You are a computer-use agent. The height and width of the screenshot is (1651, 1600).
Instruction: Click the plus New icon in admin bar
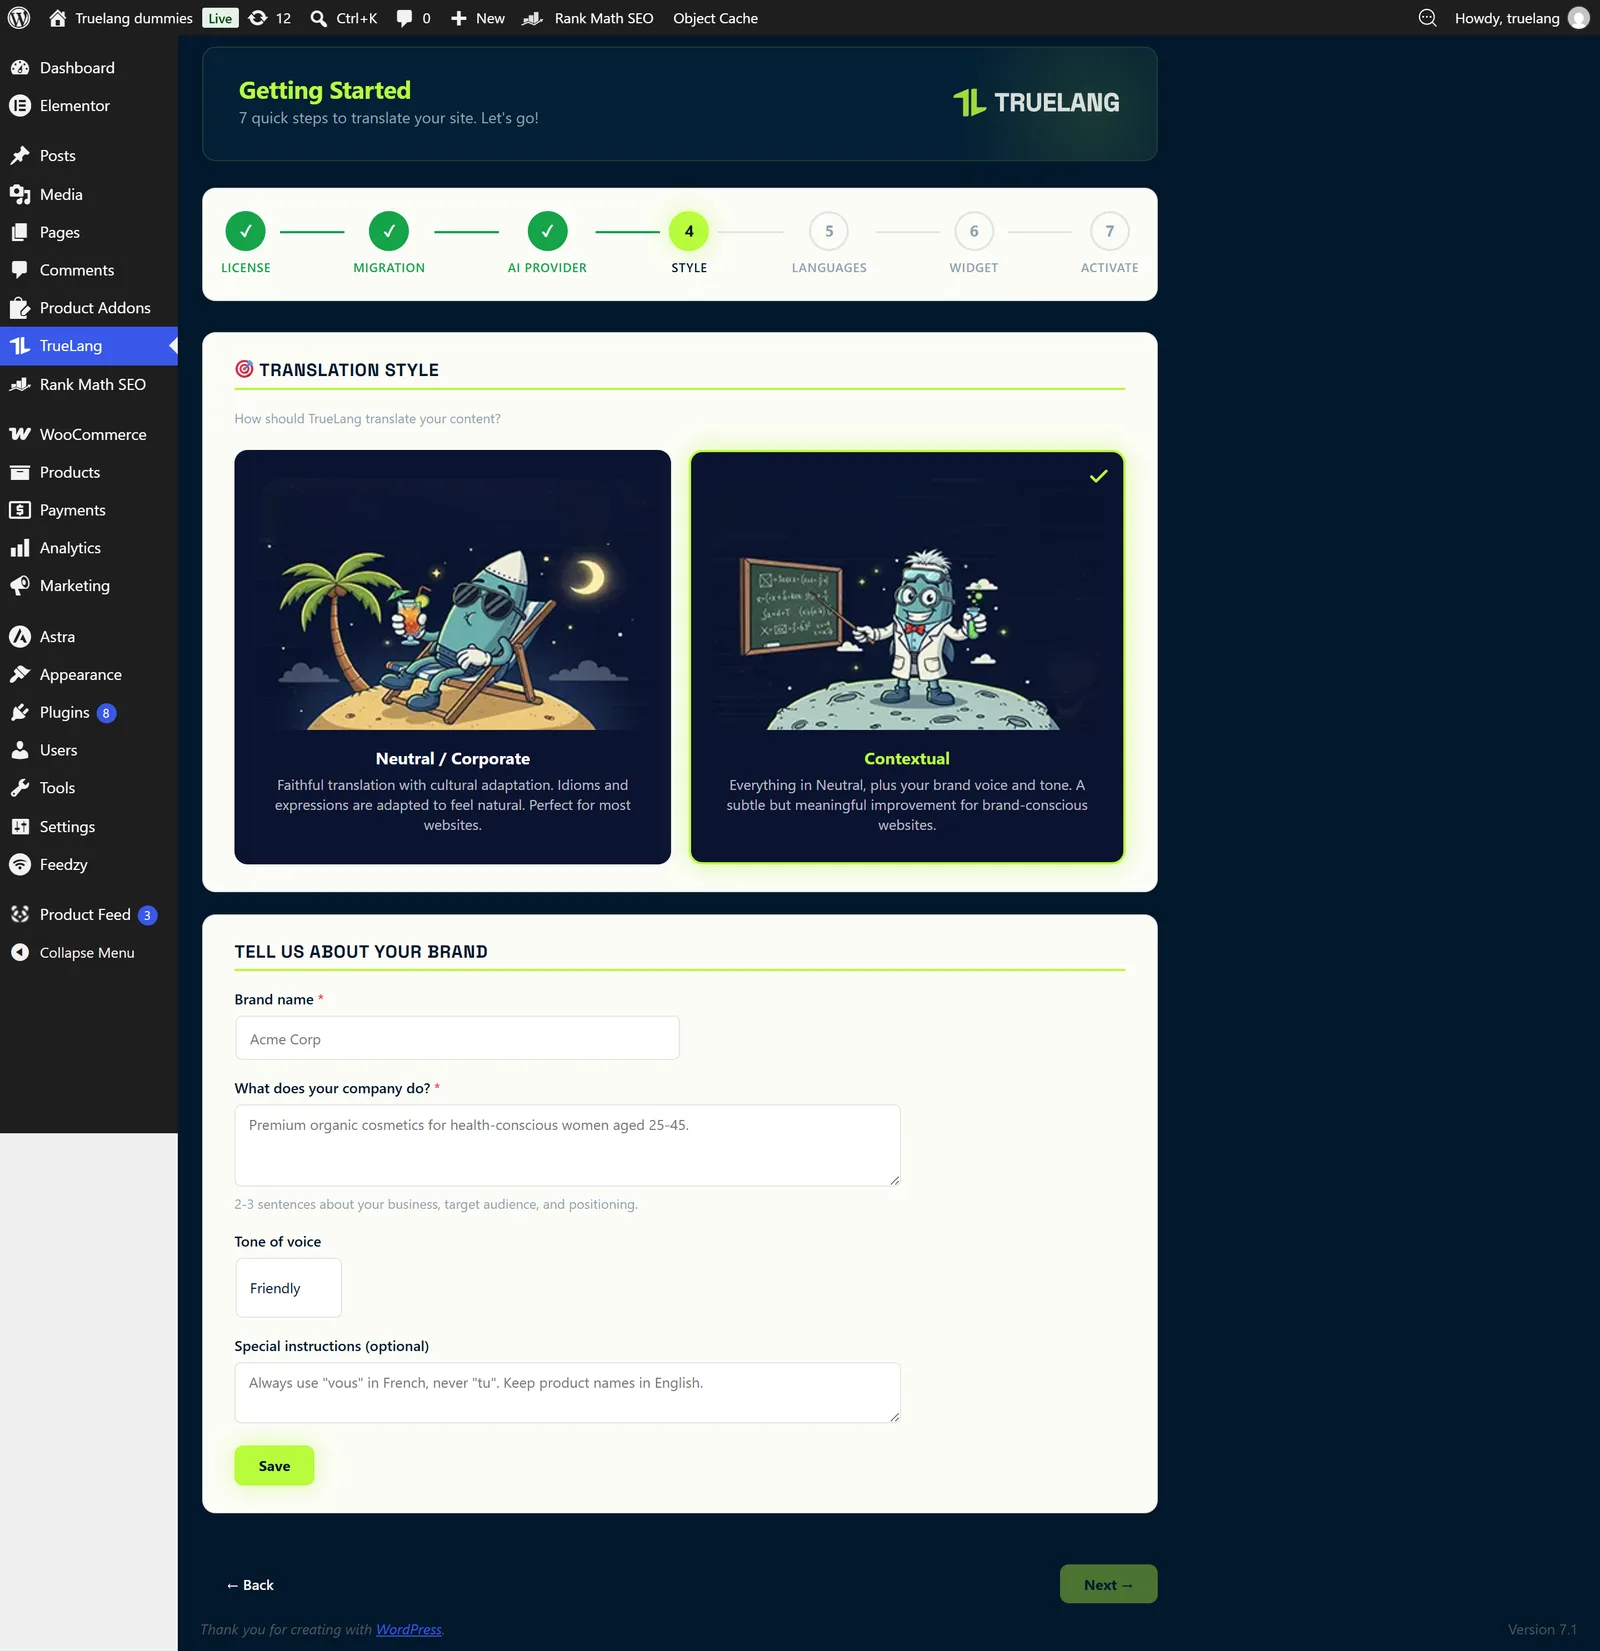[458, 18]
